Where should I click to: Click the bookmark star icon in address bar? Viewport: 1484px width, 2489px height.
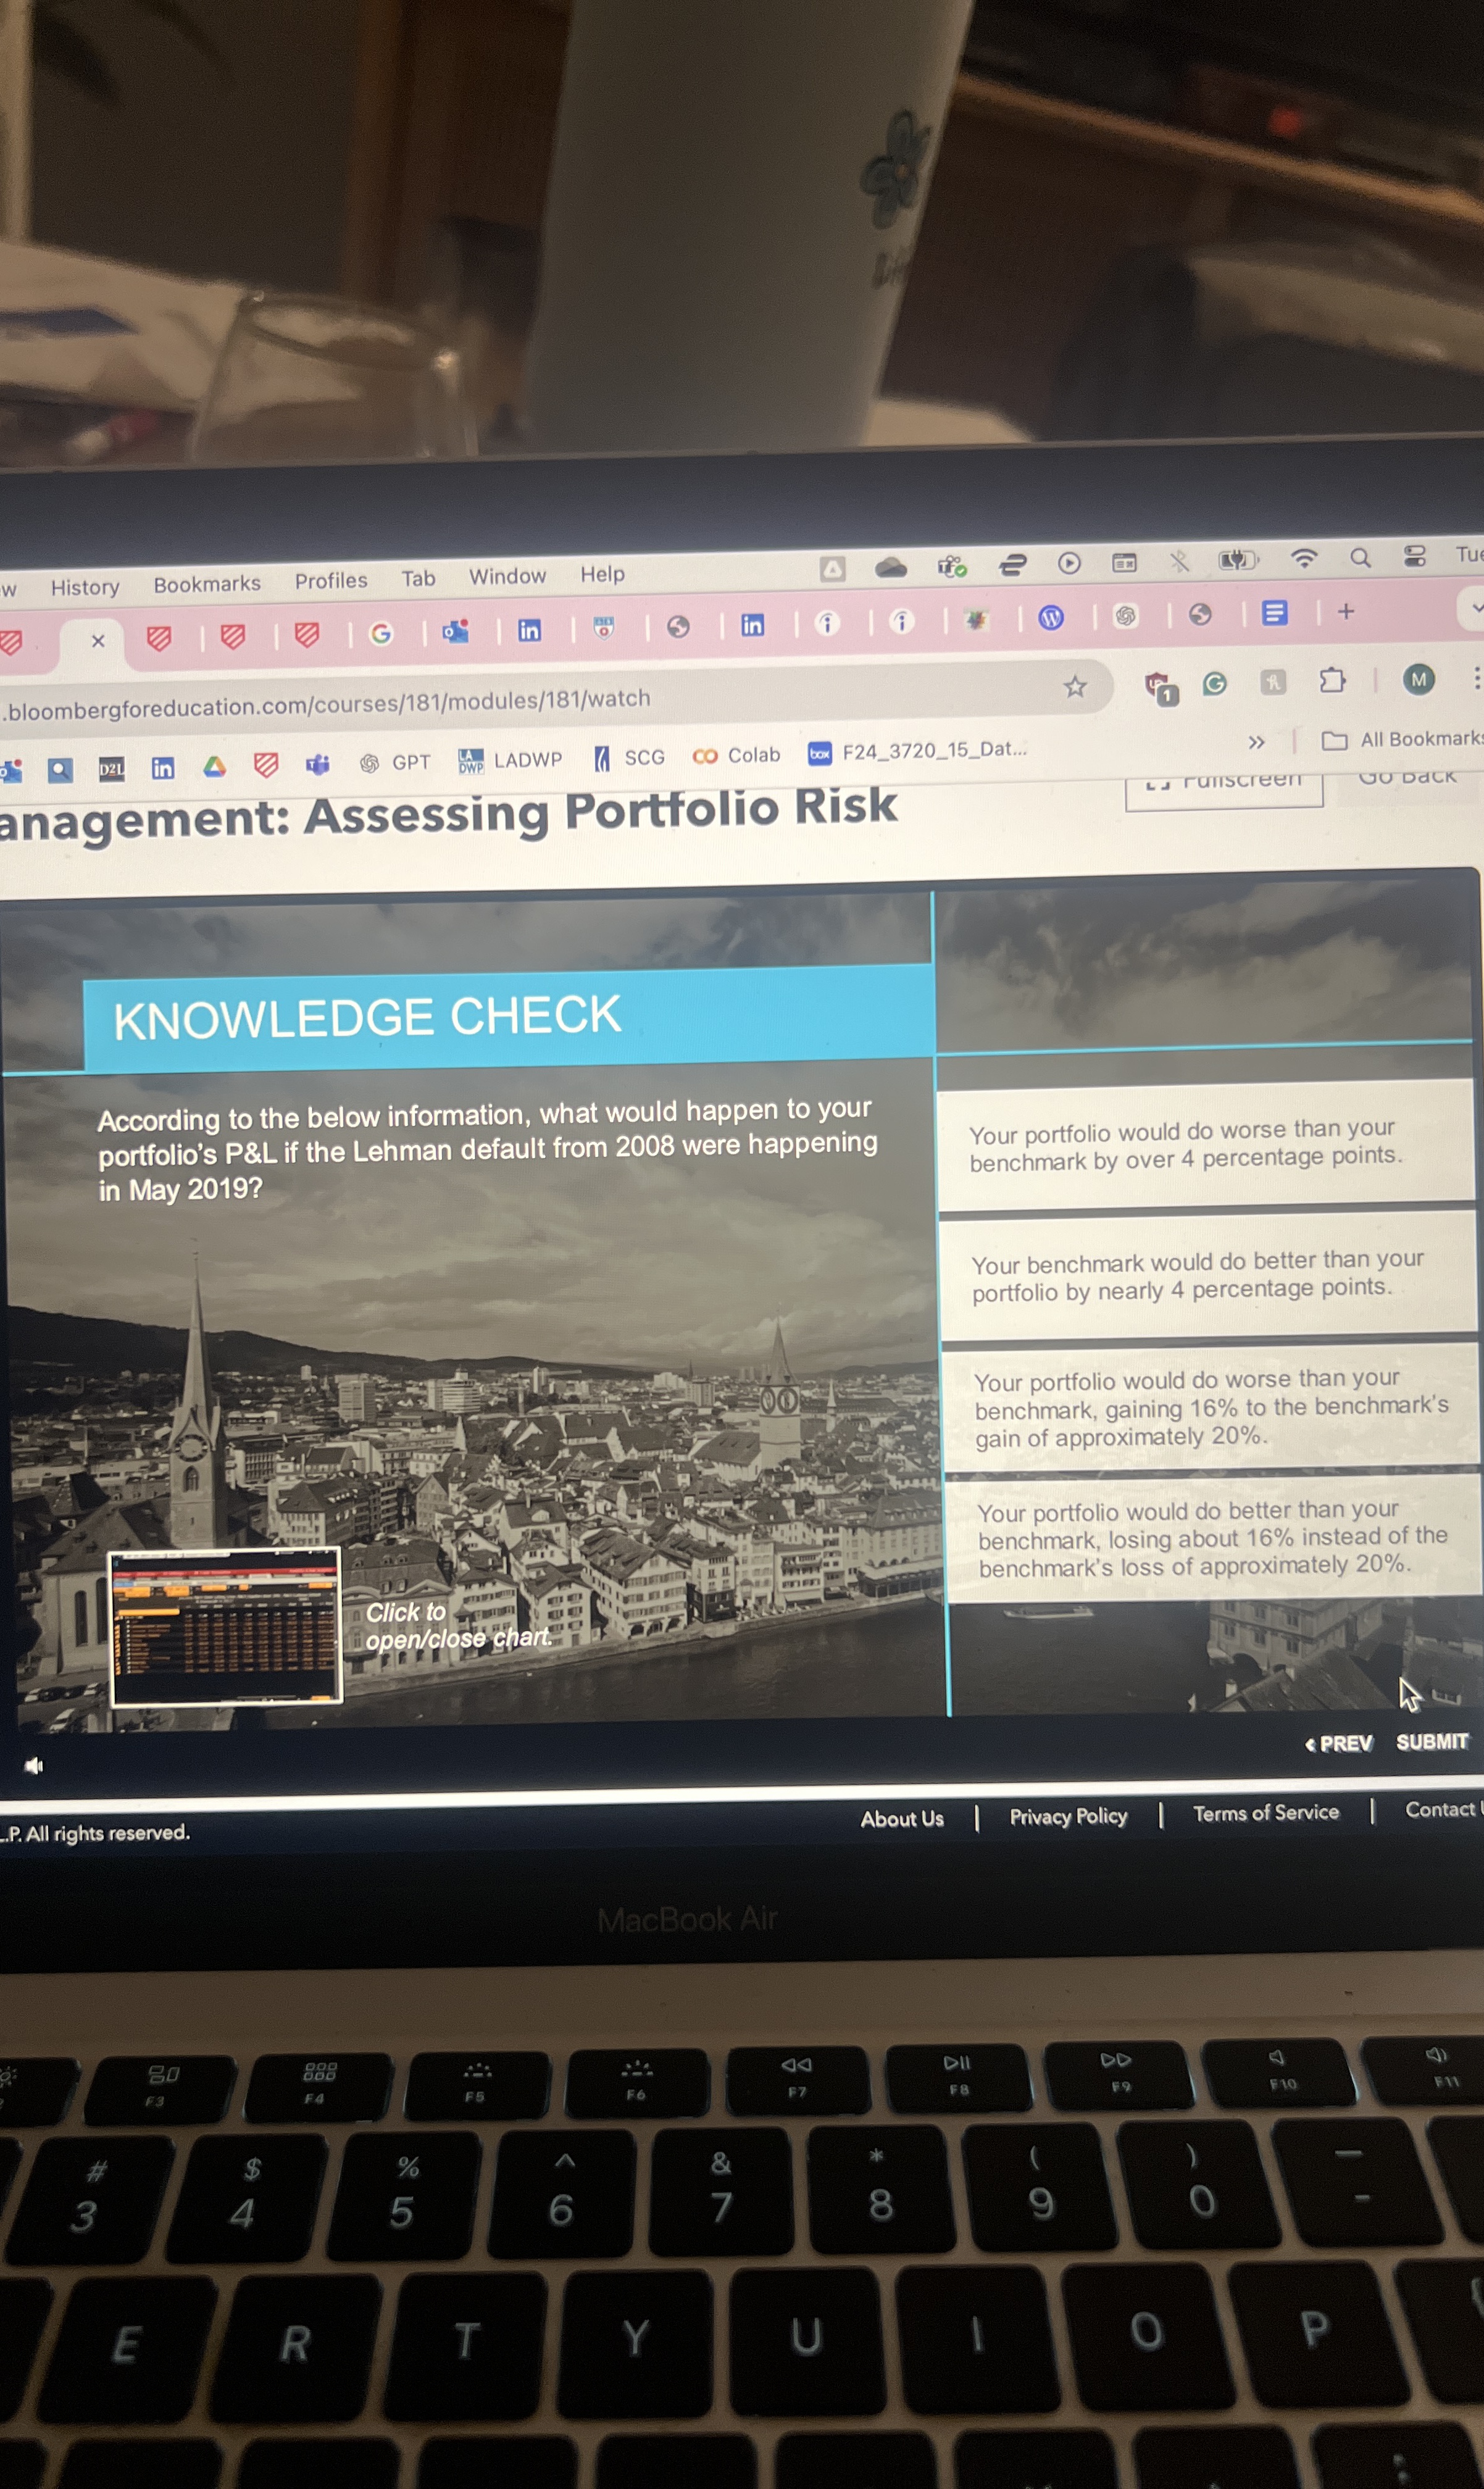coord(1074,686)
